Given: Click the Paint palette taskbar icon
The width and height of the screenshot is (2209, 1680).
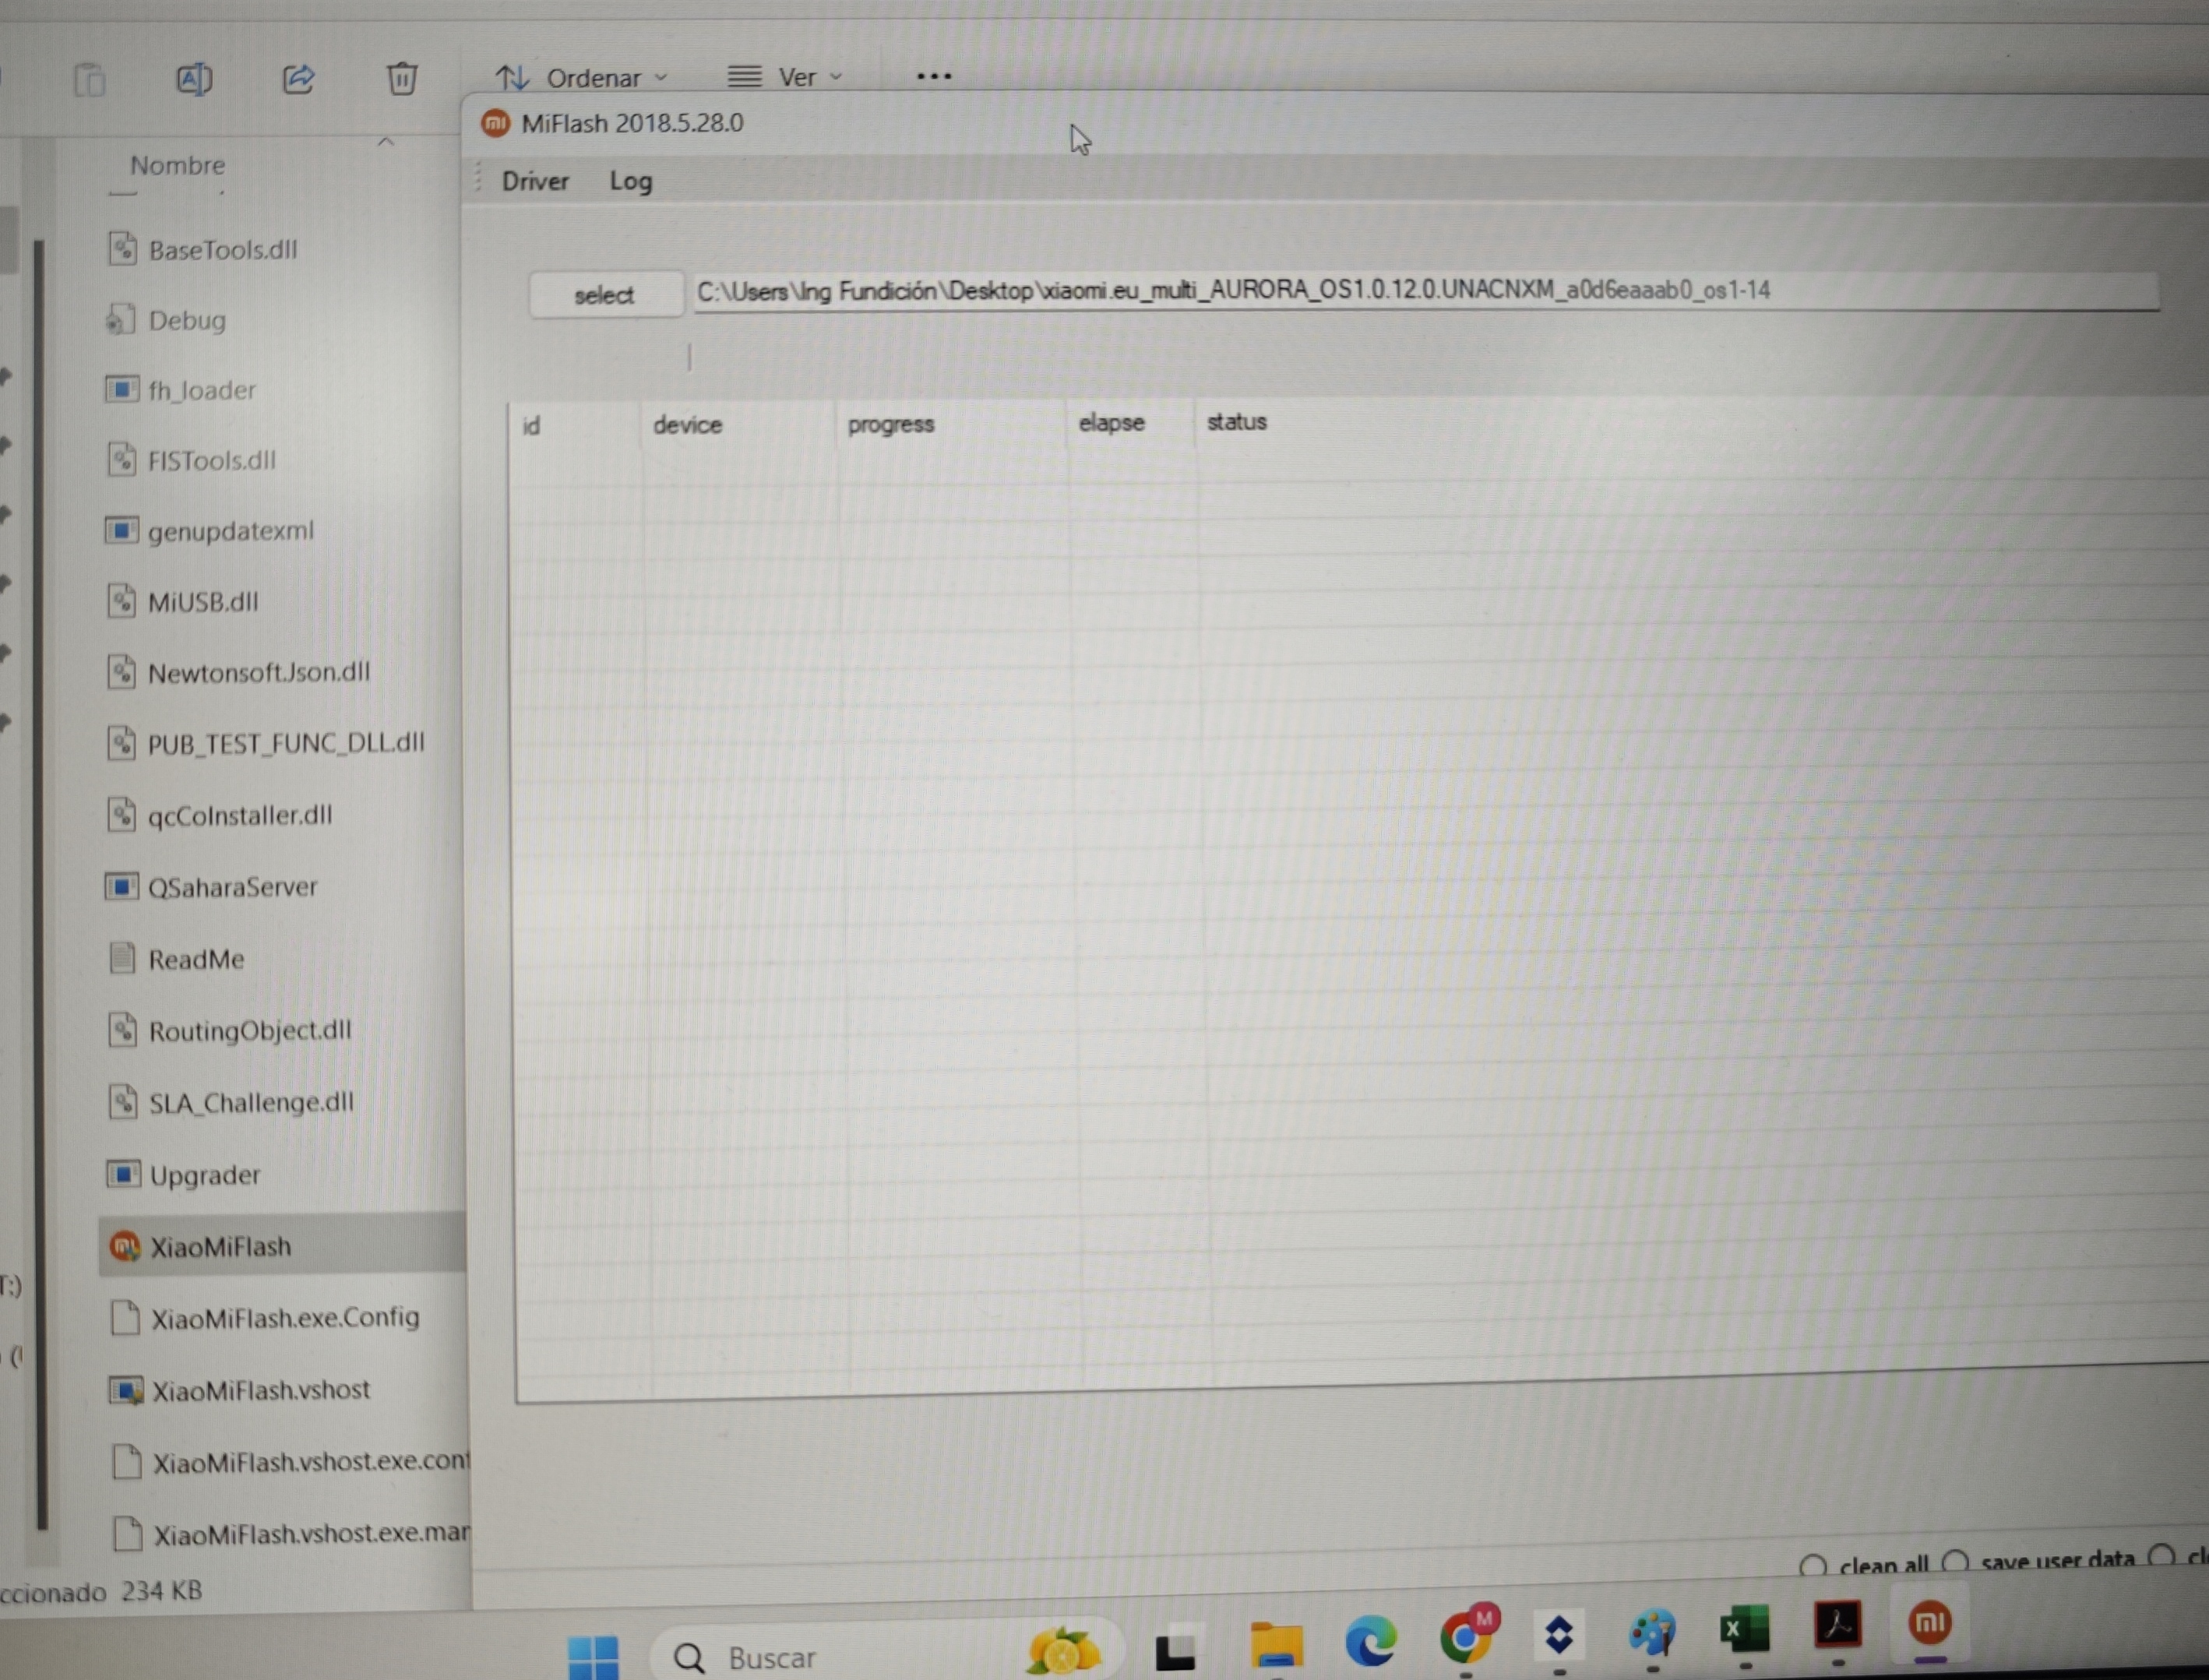Looking at the screenshot, I should coord(1652,1633).
